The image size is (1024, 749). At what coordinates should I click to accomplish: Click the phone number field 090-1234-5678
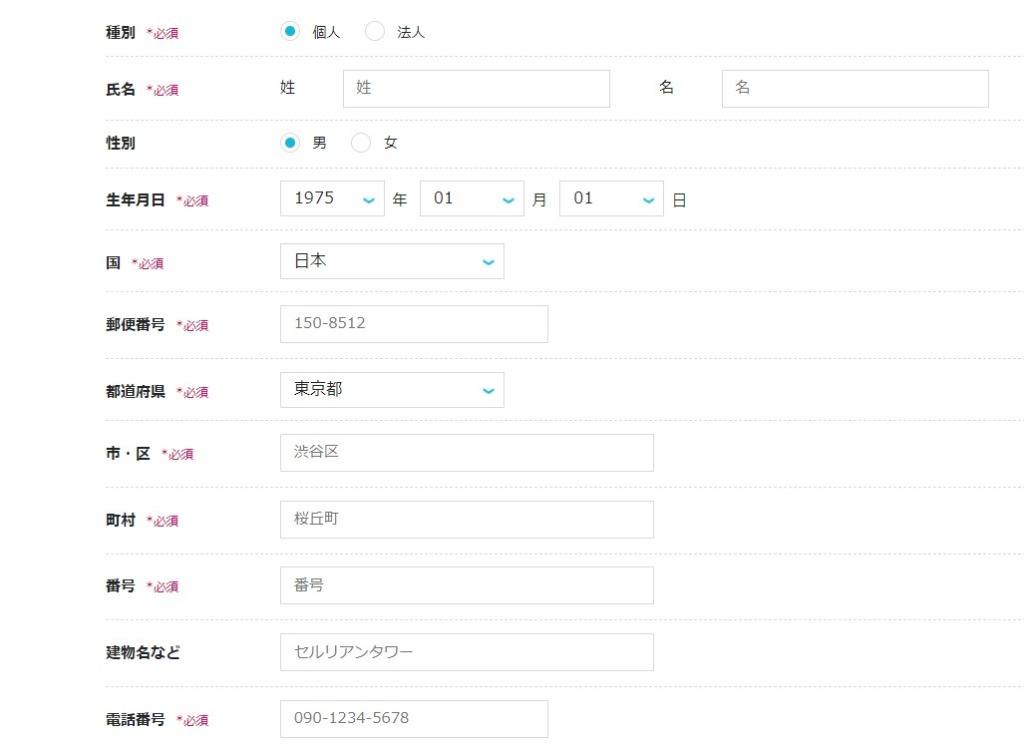pyautogui.click(x=414, y=719)
